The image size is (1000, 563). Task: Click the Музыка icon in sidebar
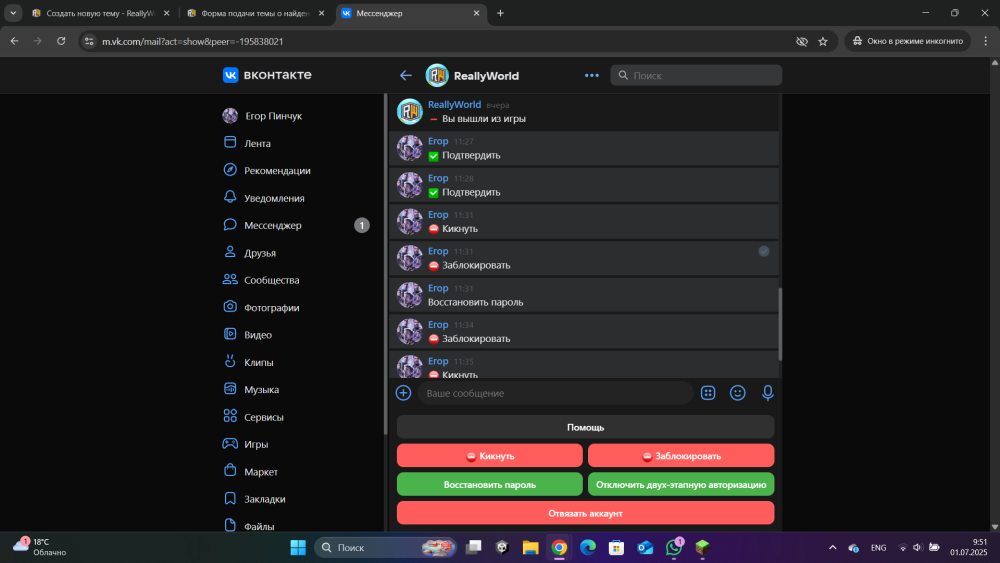[230, 389]
